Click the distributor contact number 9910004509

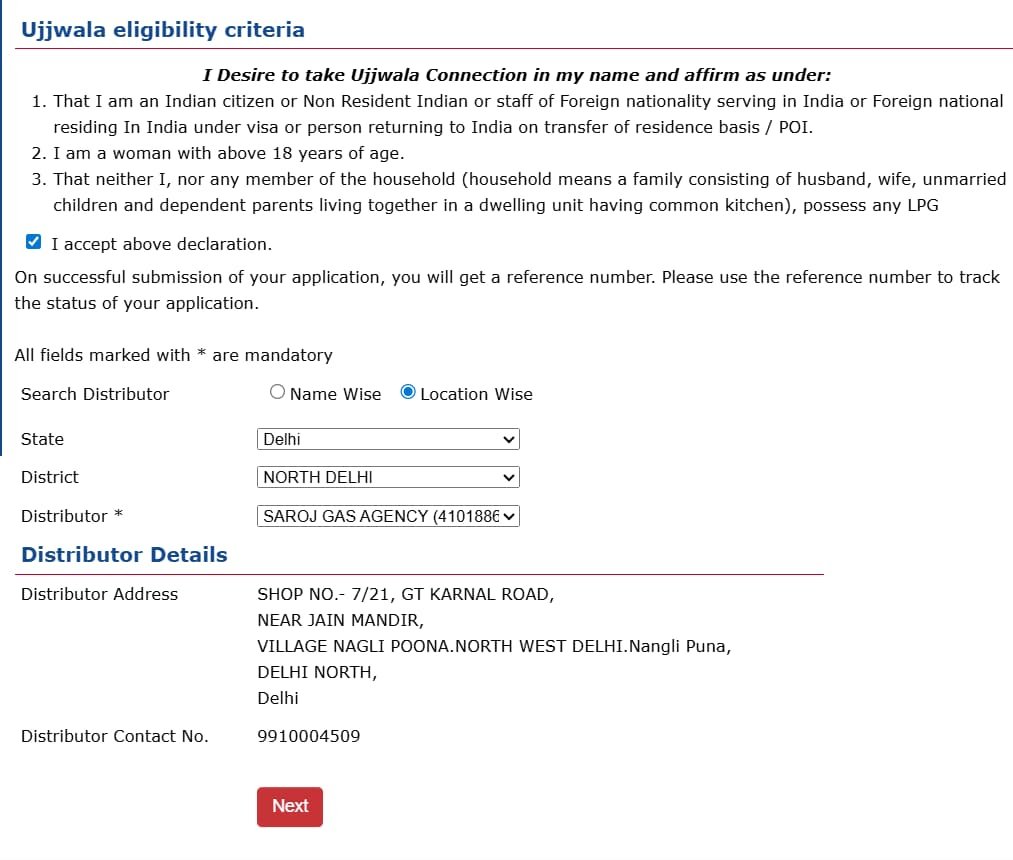click(x=309, y=736)
